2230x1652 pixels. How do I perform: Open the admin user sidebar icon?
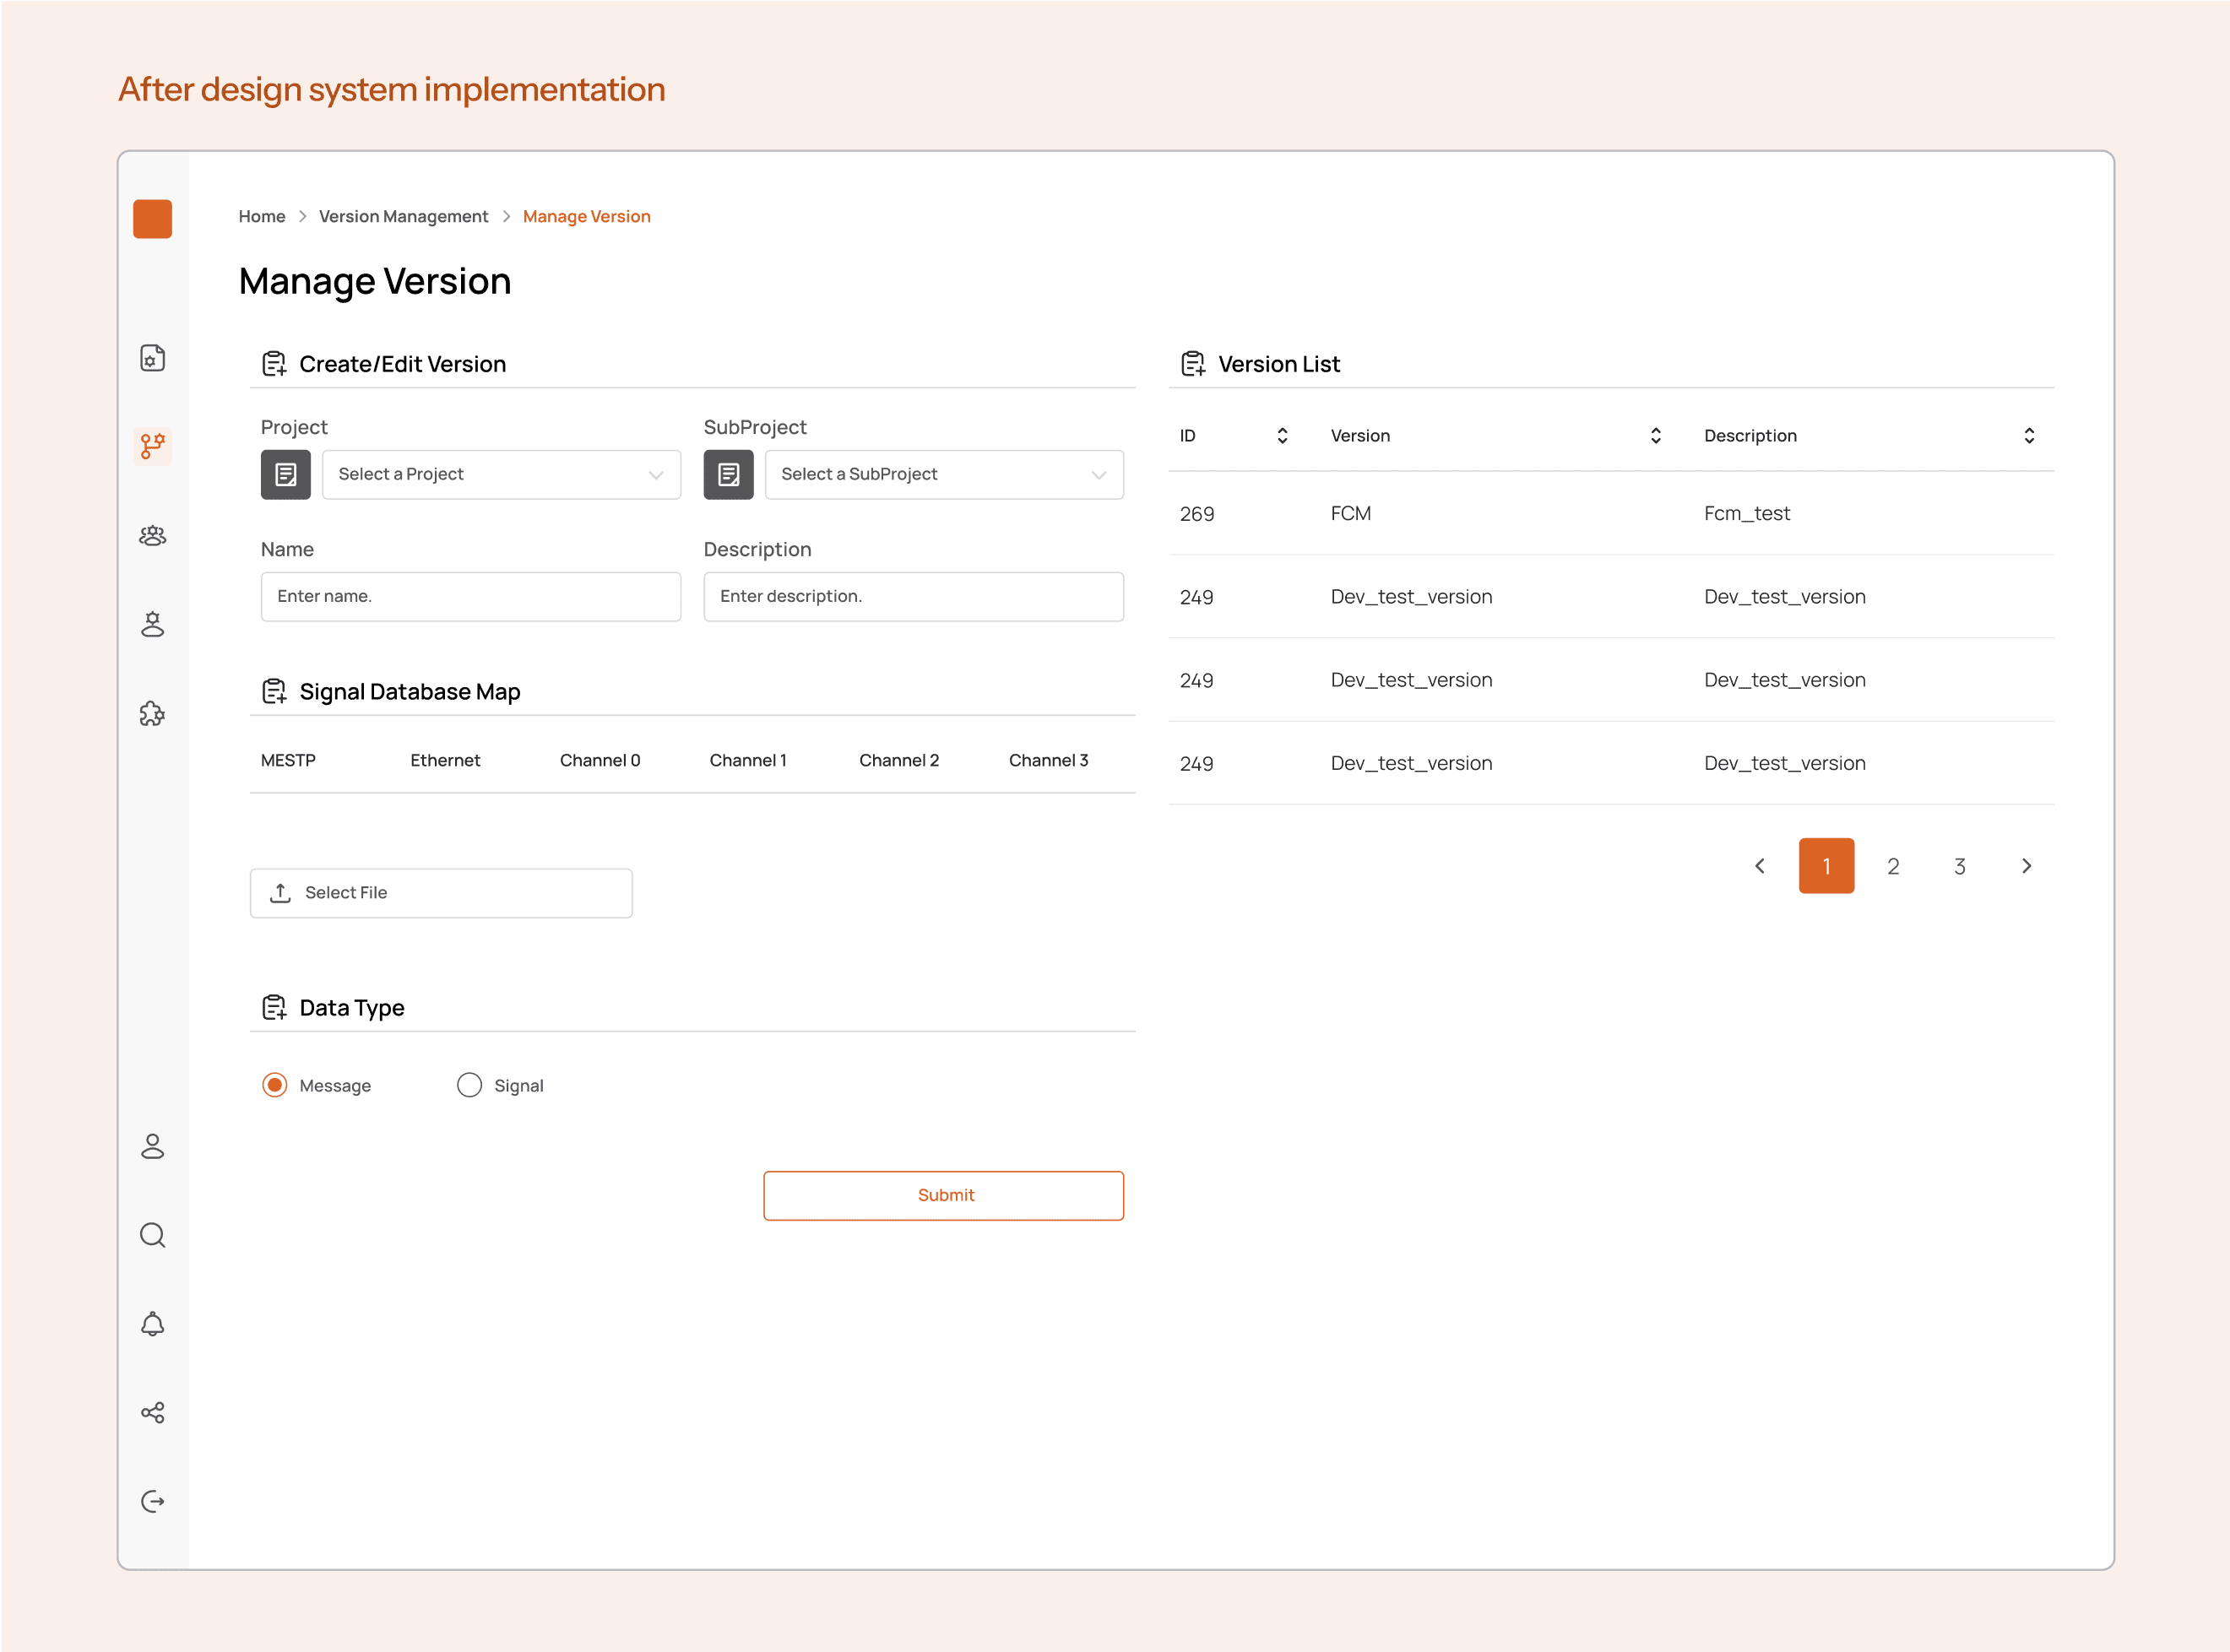tap(152, 625)
